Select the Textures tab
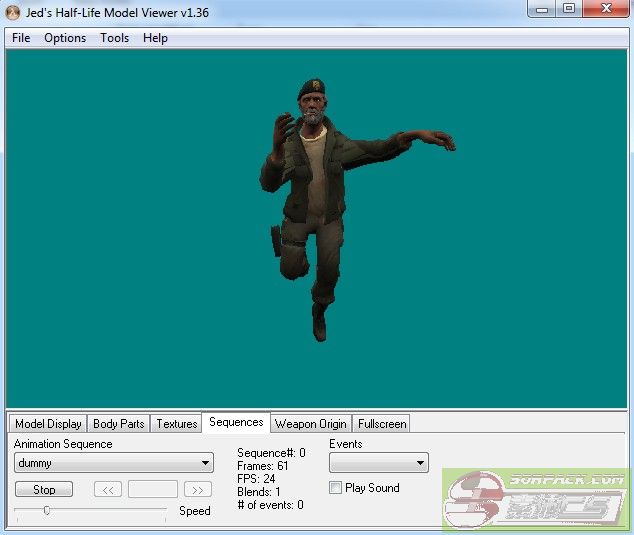The image size is (634, 535). click(x=177, y=424)
